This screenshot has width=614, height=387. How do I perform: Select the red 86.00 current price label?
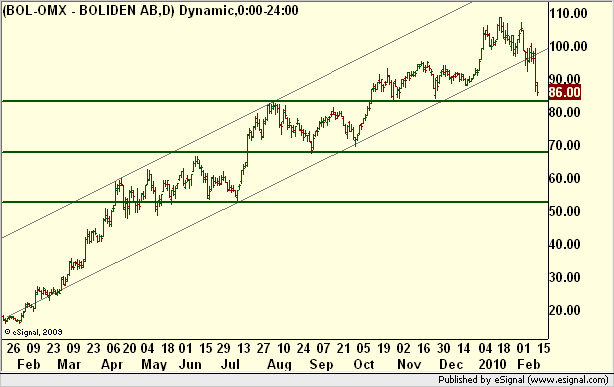pos(565,92)
